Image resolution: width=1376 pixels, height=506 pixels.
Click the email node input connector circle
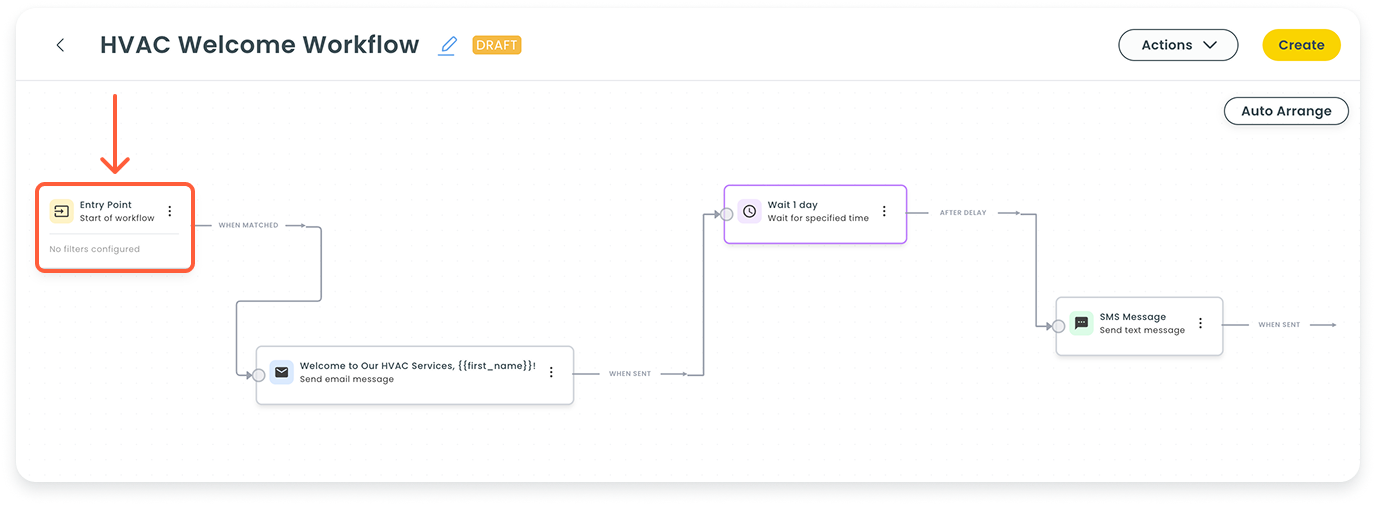pyautogui.click(x=258, y=375)
